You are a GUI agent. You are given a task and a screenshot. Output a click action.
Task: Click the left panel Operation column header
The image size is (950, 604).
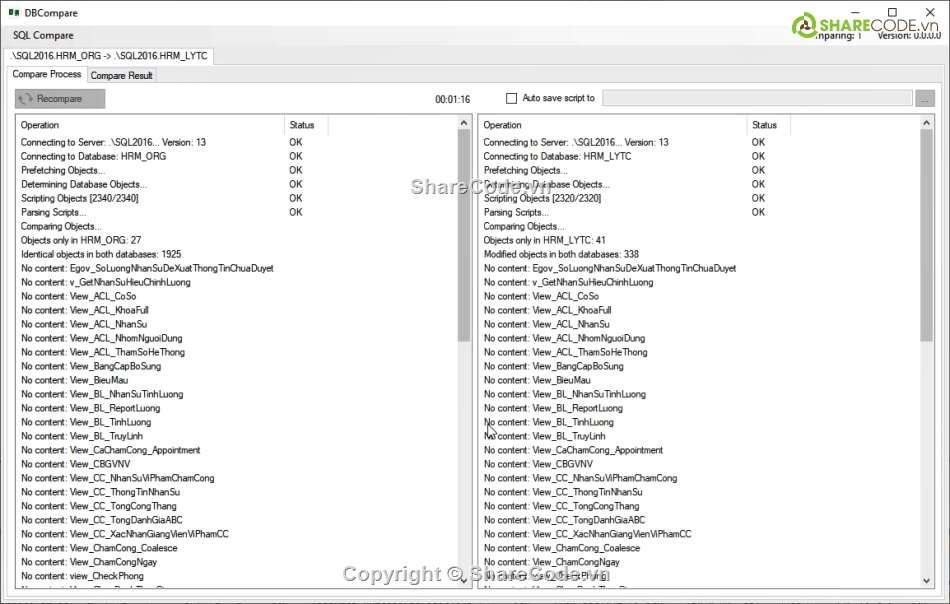(x=150, y=125)
